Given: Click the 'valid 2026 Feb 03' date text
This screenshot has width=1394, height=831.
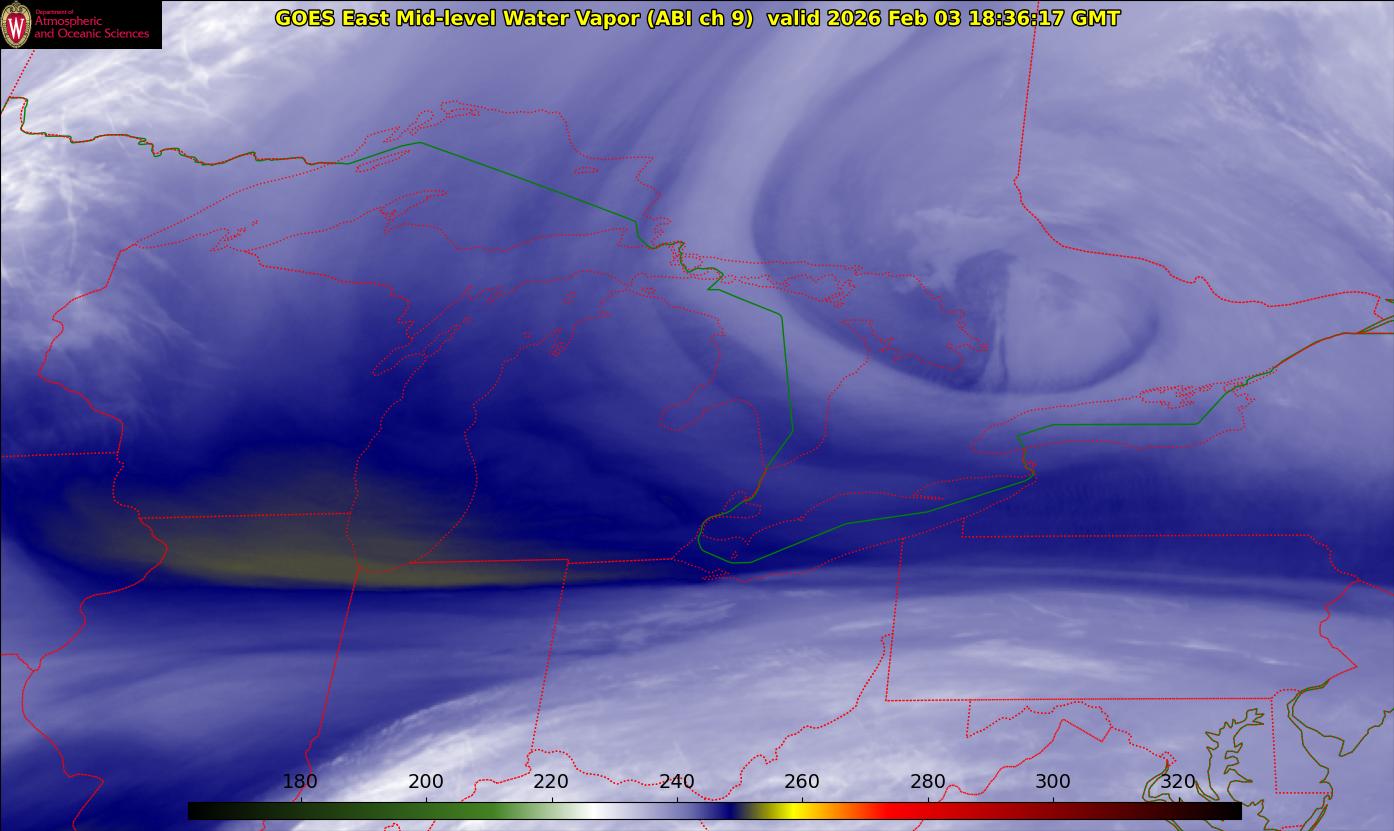Looking at the screenshot, I should pyautogui.click(x=864, y=18).
